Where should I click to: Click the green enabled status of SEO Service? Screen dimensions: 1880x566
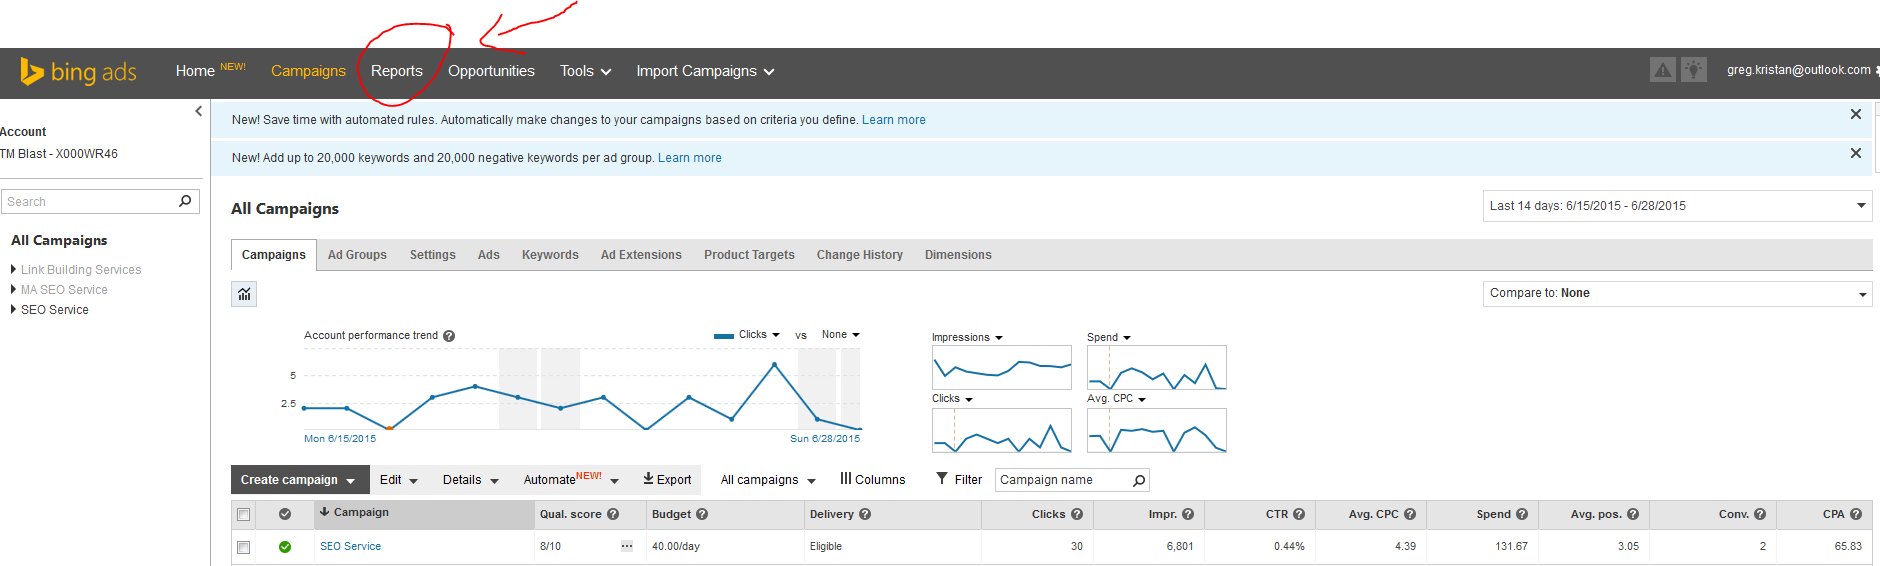point(285,547)
